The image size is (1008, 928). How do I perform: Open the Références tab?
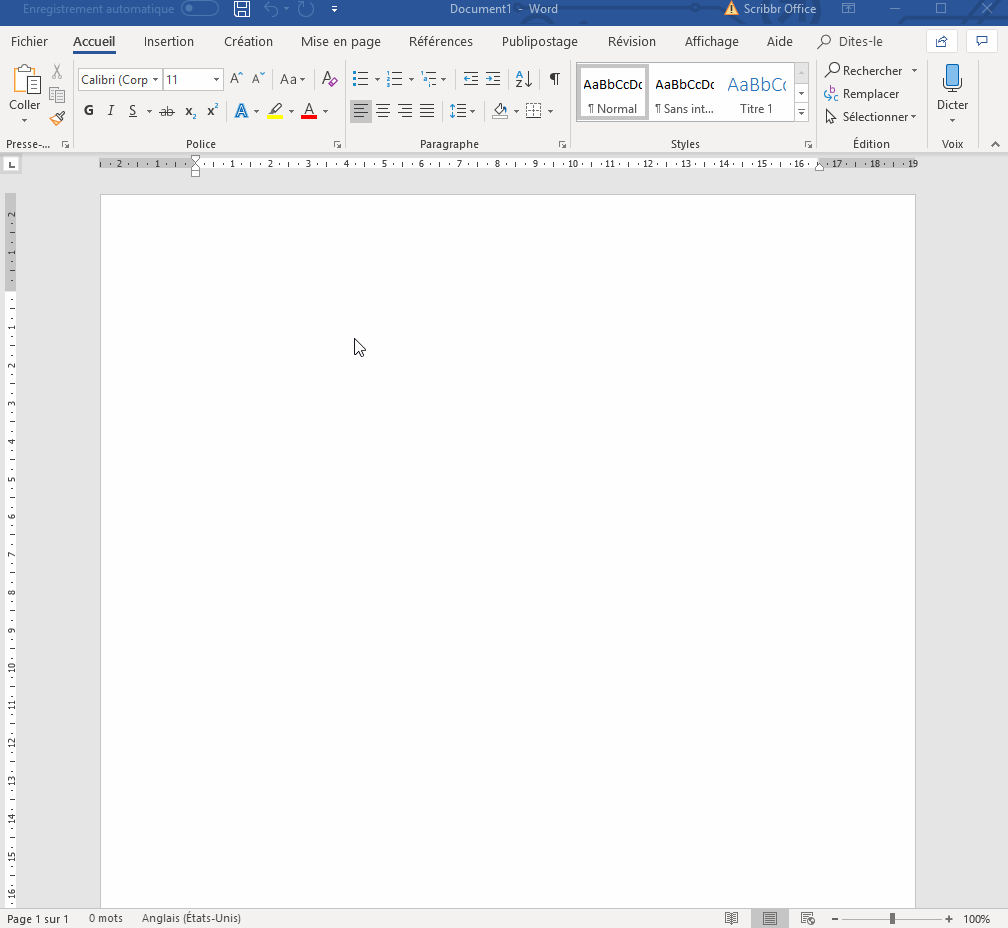coord(440,42)
